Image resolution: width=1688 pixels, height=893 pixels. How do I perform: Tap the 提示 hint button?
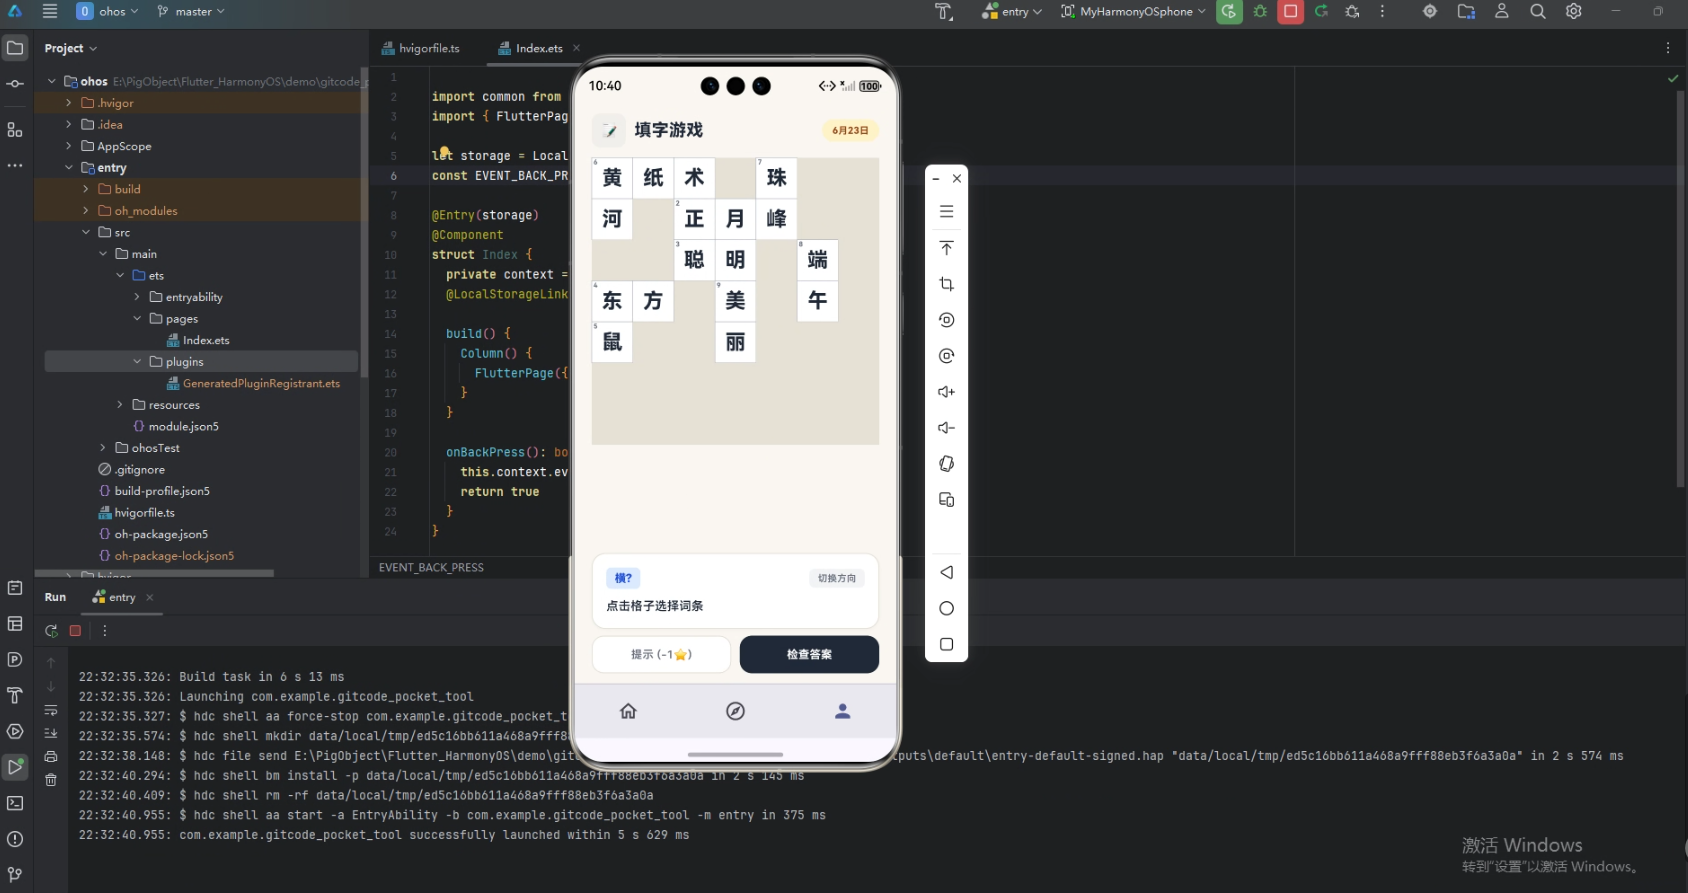(x=661, y=654)
